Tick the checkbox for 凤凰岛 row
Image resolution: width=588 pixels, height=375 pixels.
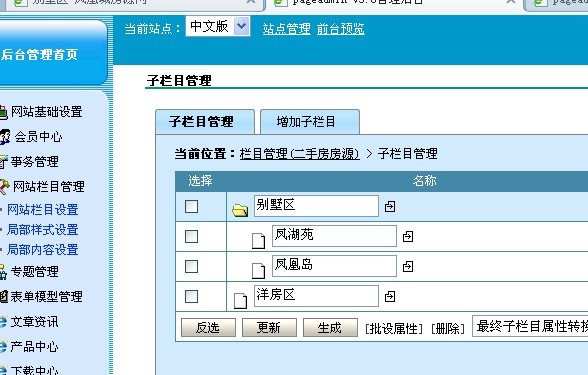click(192, 267)
